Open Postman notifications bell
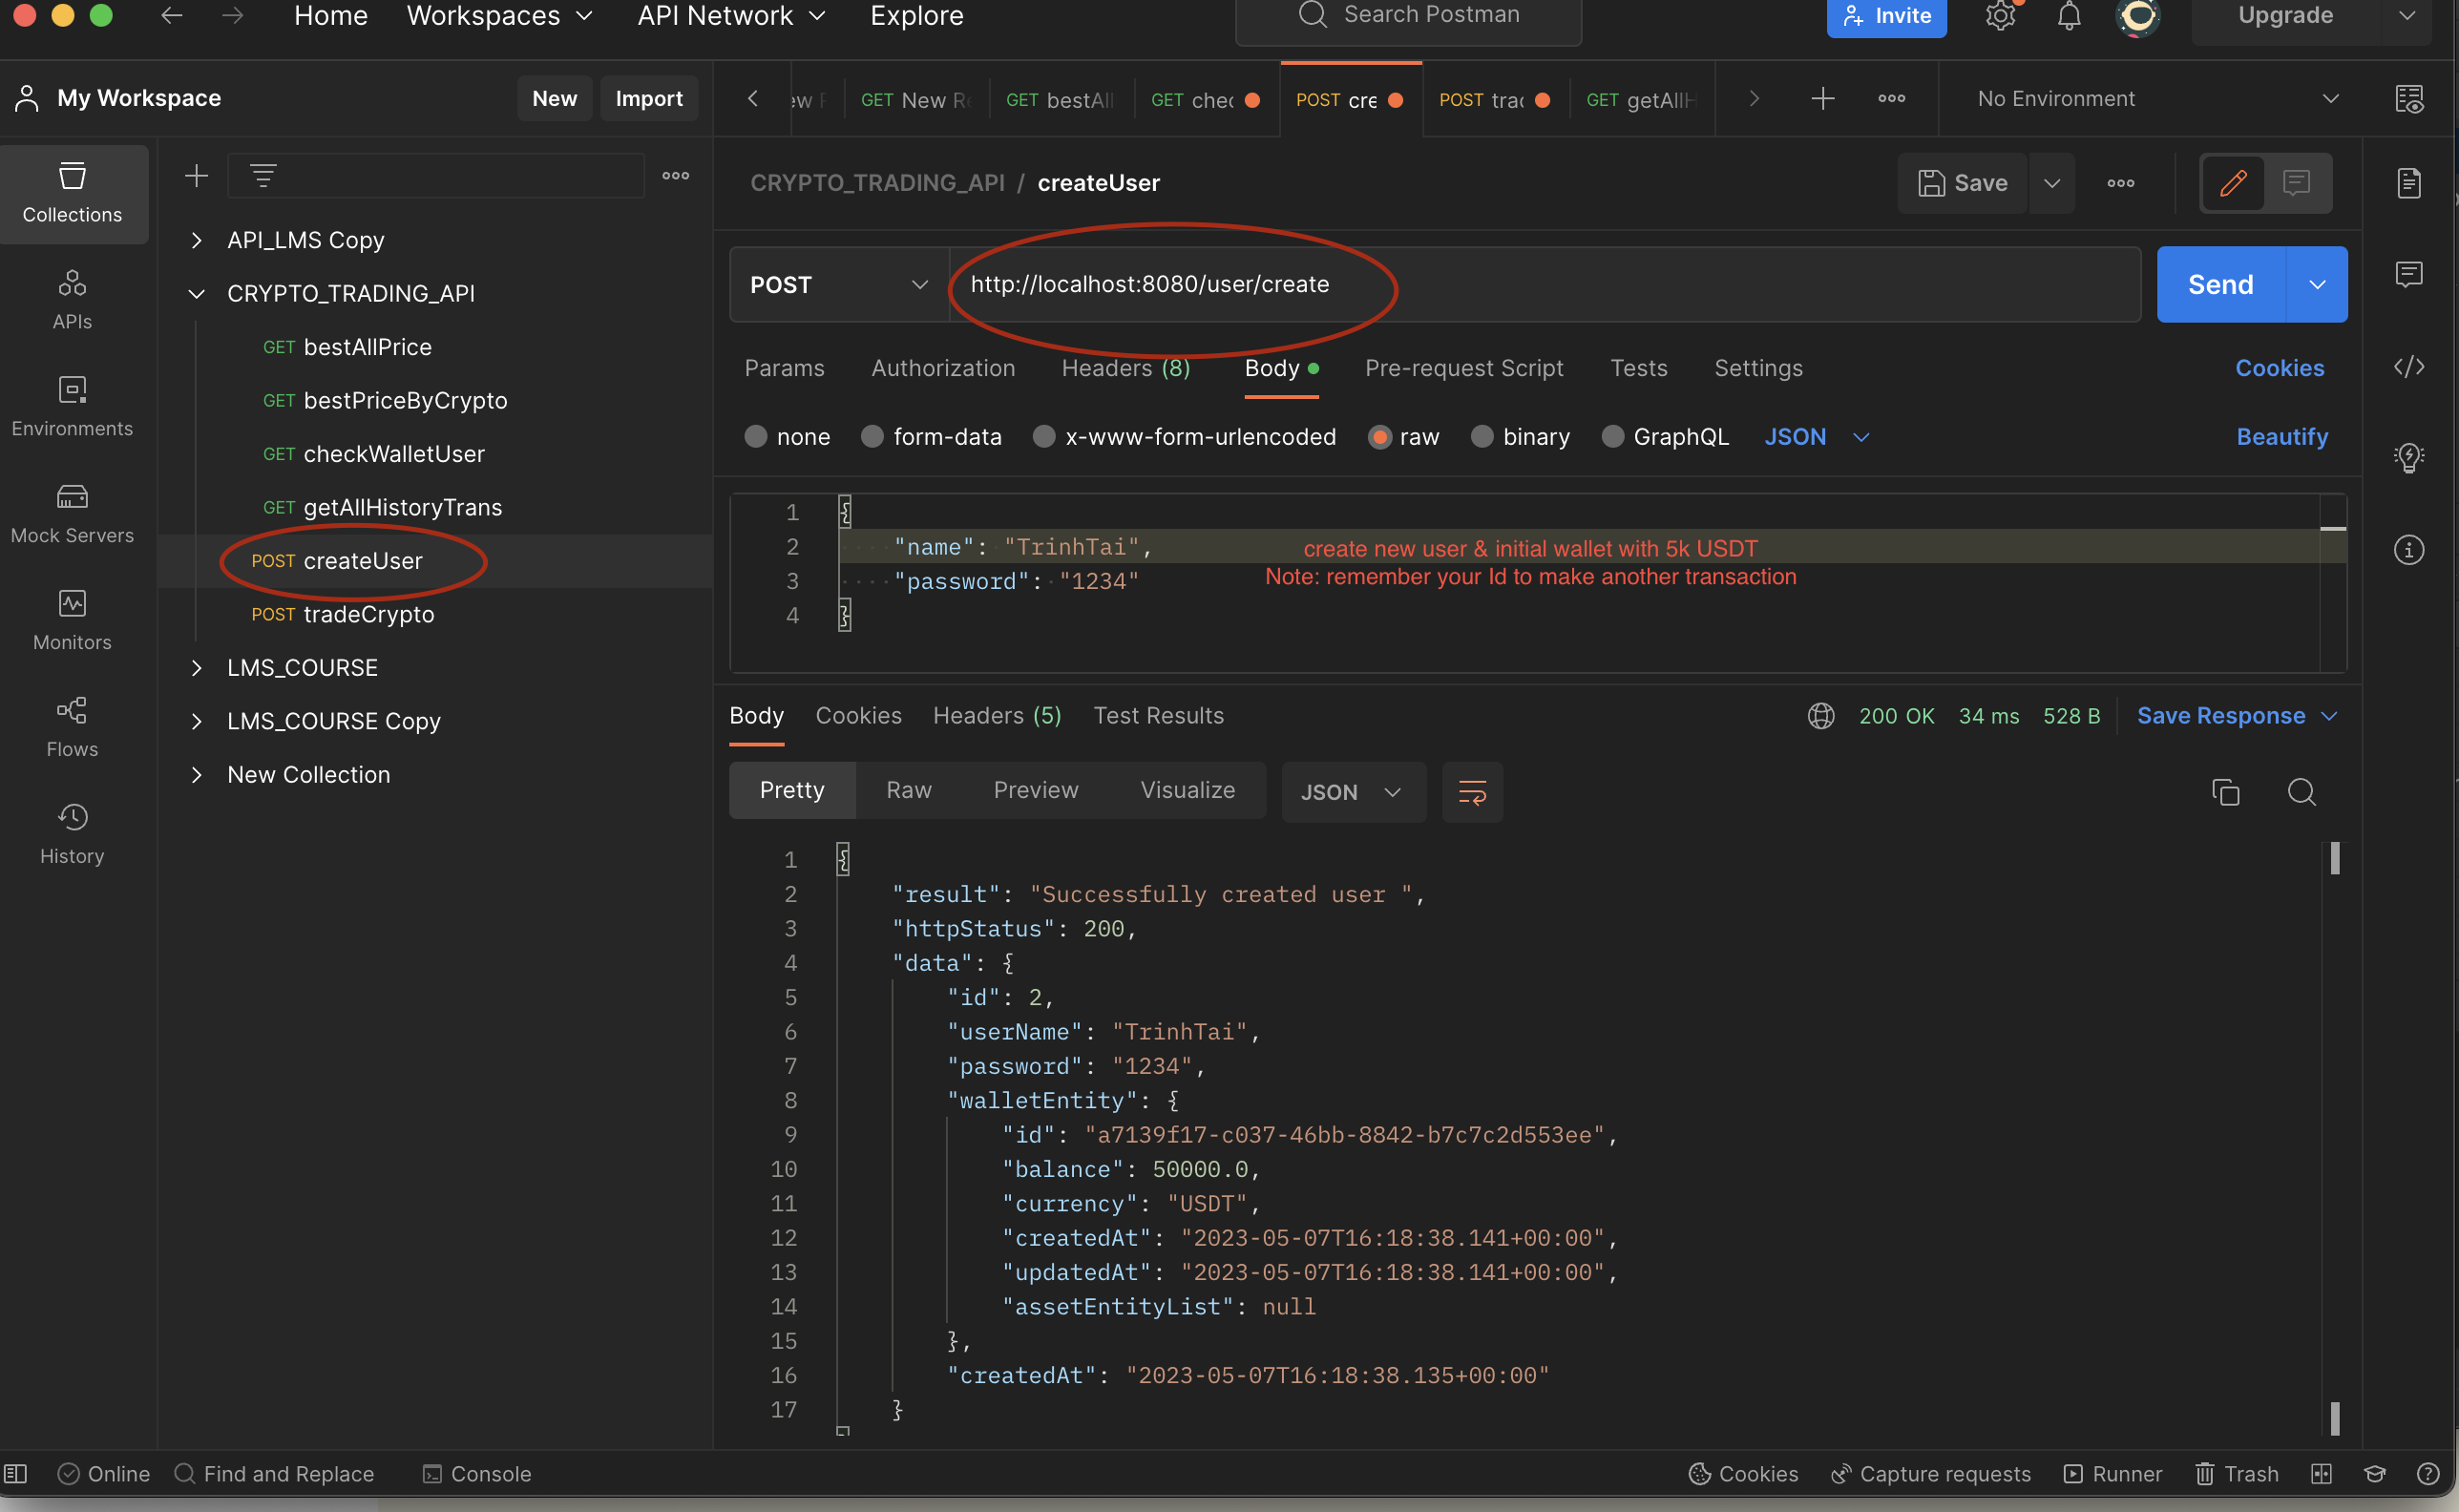The height and width of the screenshot is (1512, 2459). click(2068, 15)
